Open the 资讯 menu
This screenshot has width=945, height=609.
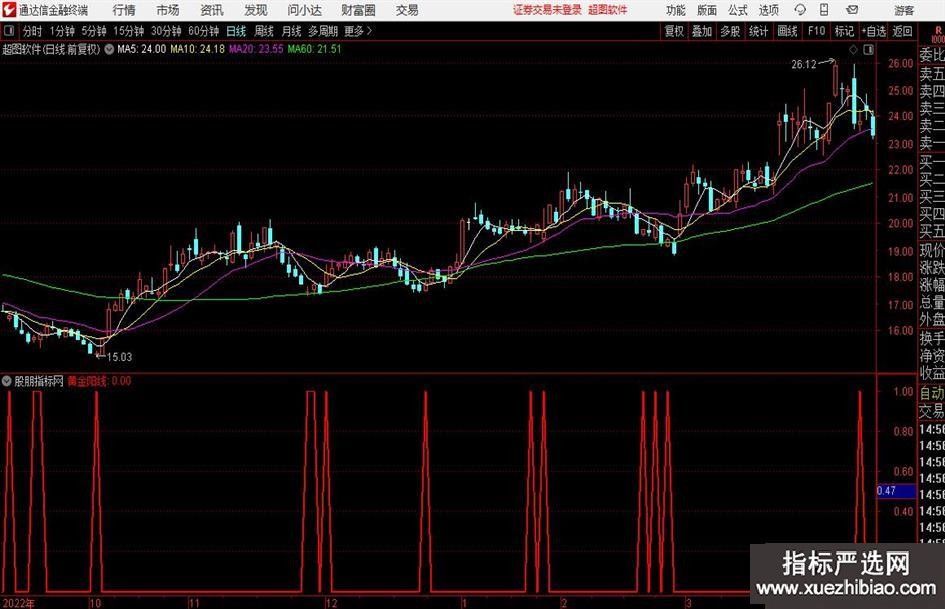[x=212, y=10]
